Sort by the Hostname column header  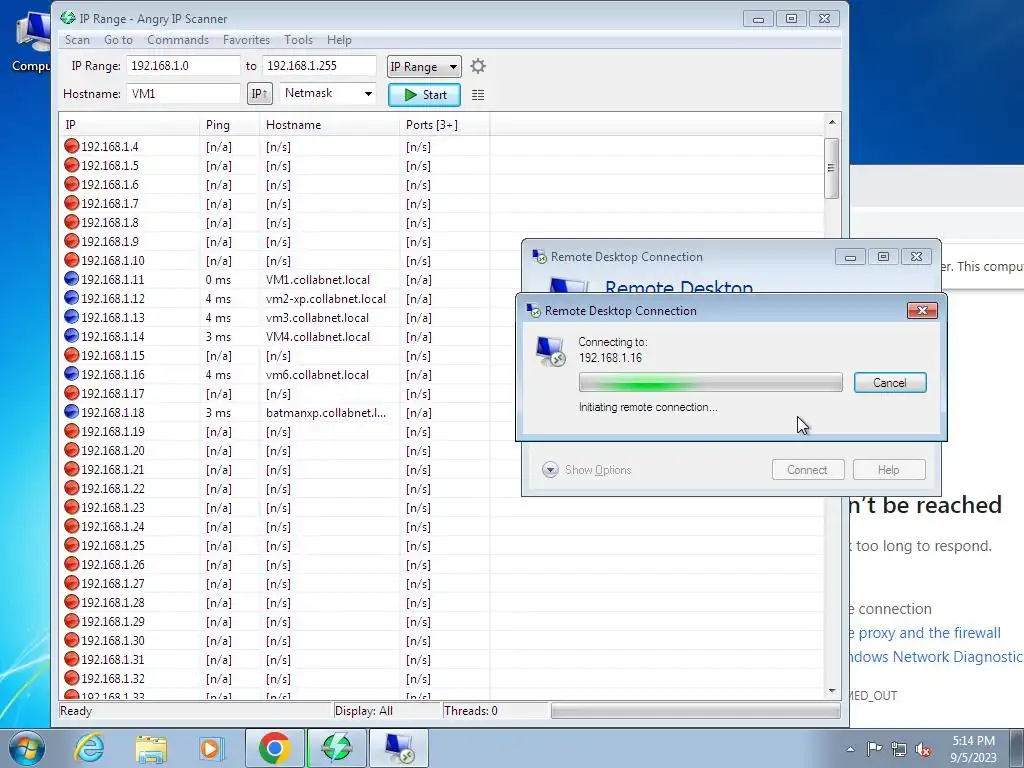tap(329, 125)
